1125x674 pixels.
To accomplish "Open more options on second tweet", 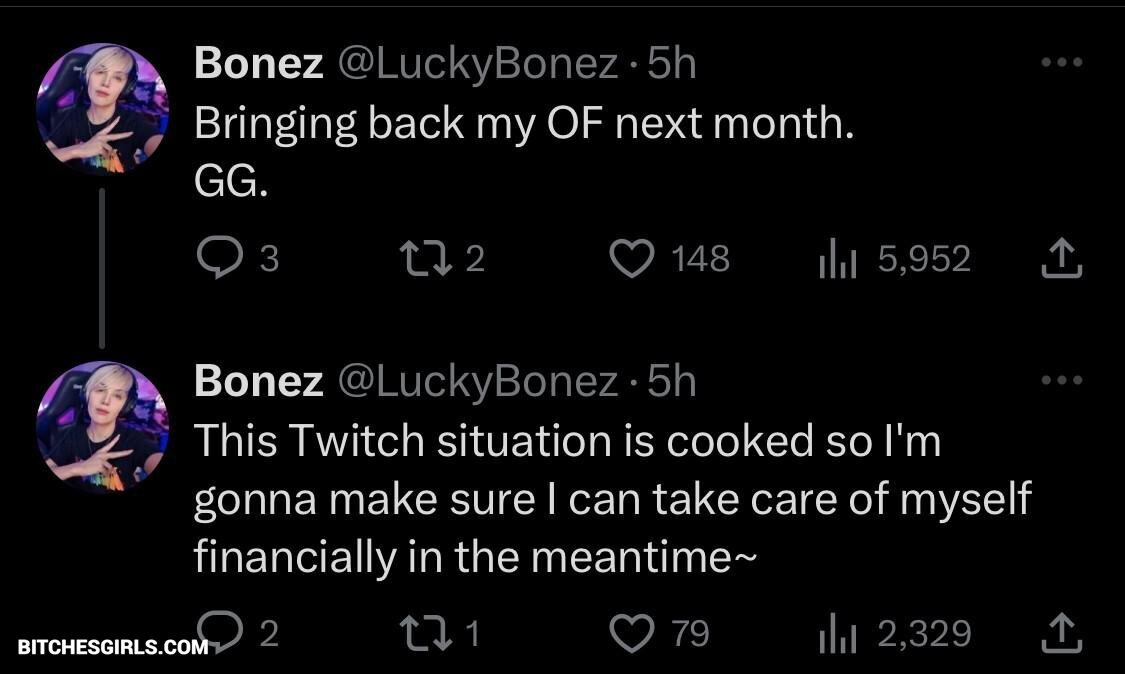I will (1062, 380).
